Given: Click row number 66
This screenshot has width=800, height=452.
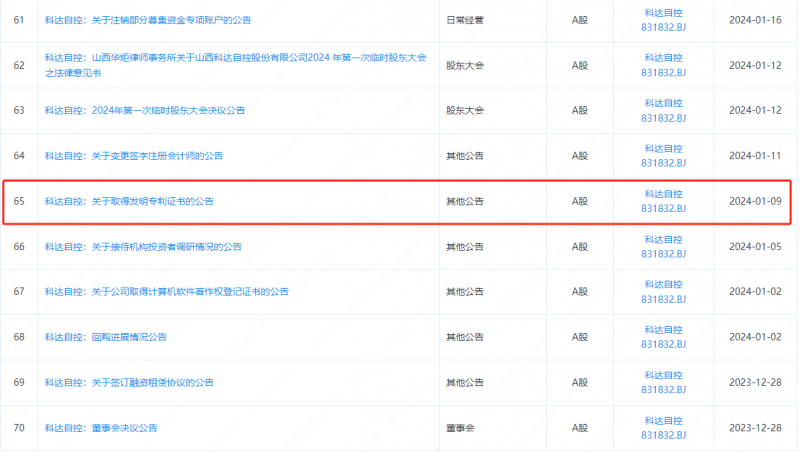Looking at the screenshot, I should [19, 246].
